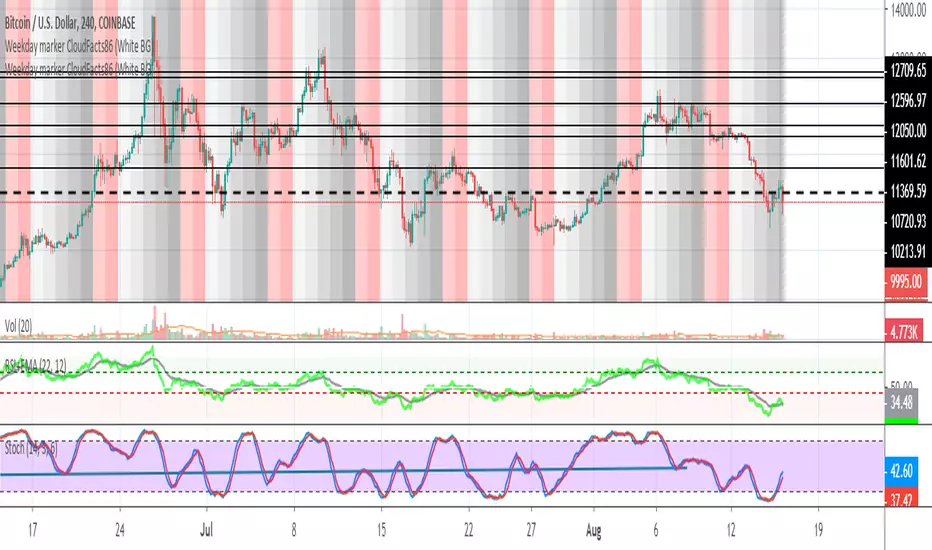The height and width of the screenshot is (550, 932).
Task: Click the 19 date label on time axis
Action: [x=818, y=530]
